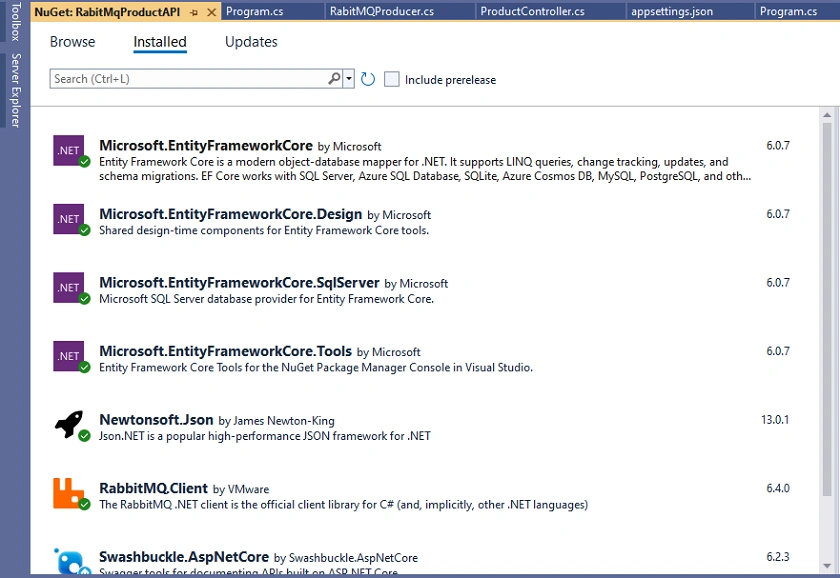
Task: Switch to the Updates tab
Action: 251,42
